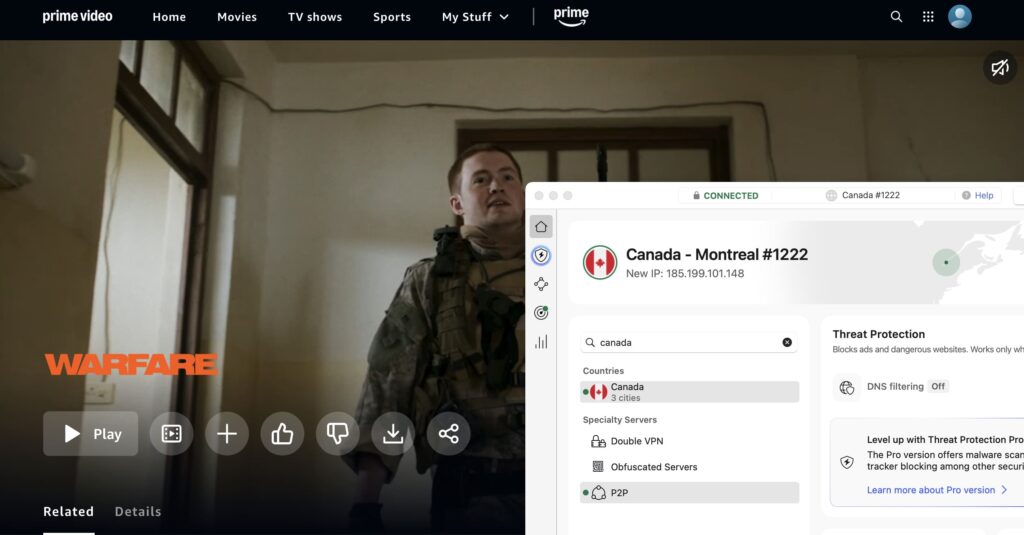Screen dimensions: 1024x535
Task: Click the Canada flag beside Montreal #1222
Action: click(600, 263)
